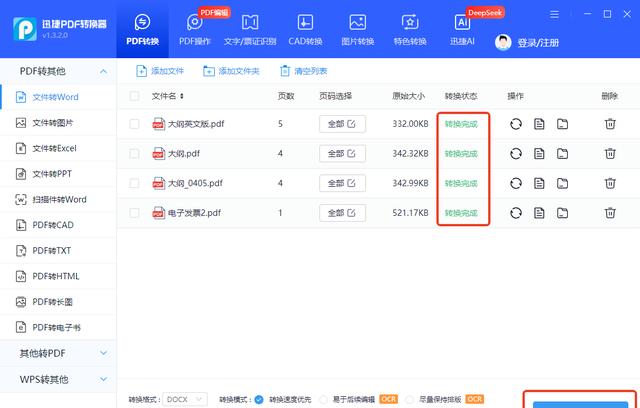Reconvert 大纲.pdf with refresh icon
This screenshot has width=640, height=408.
tap(516, 153)
